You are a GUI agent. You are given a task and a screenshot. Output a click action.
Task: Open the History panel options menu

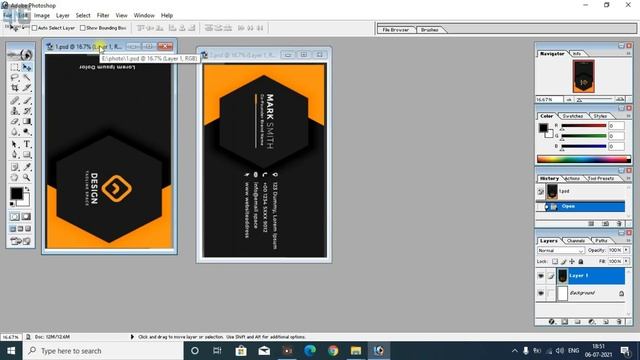point(629,178)
